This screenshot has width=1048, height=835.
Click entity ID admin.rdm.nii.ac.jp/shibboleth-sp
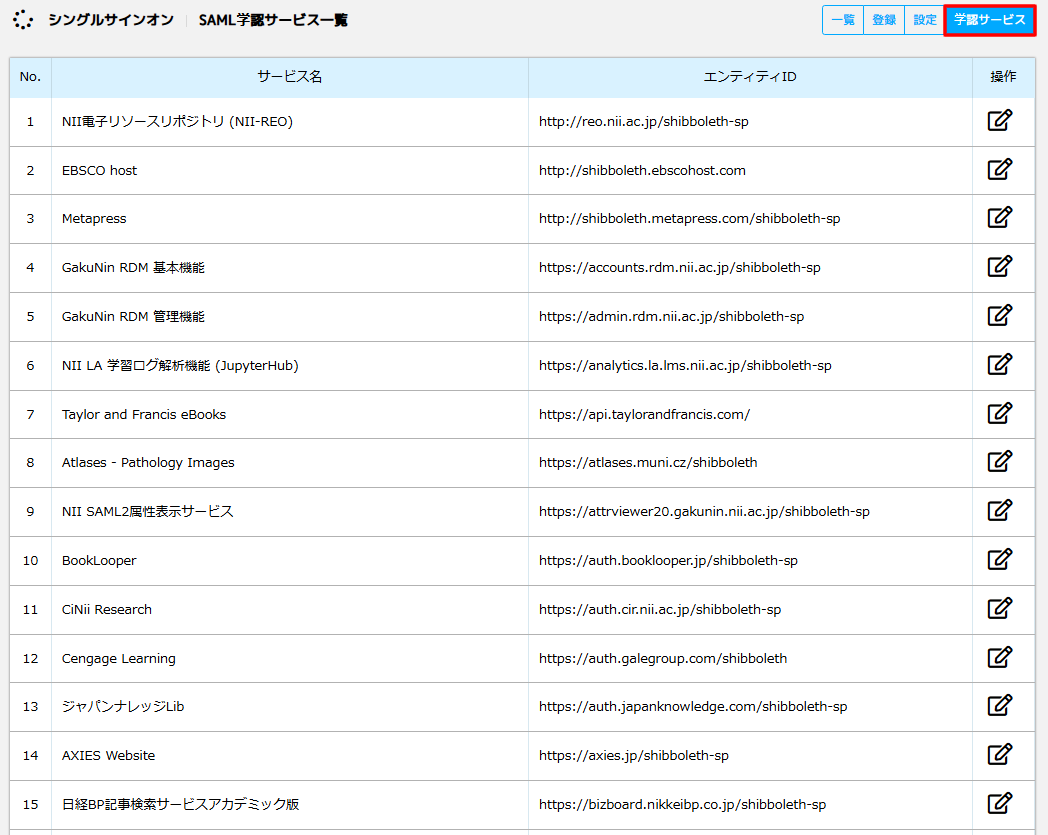tap(671, 316)
